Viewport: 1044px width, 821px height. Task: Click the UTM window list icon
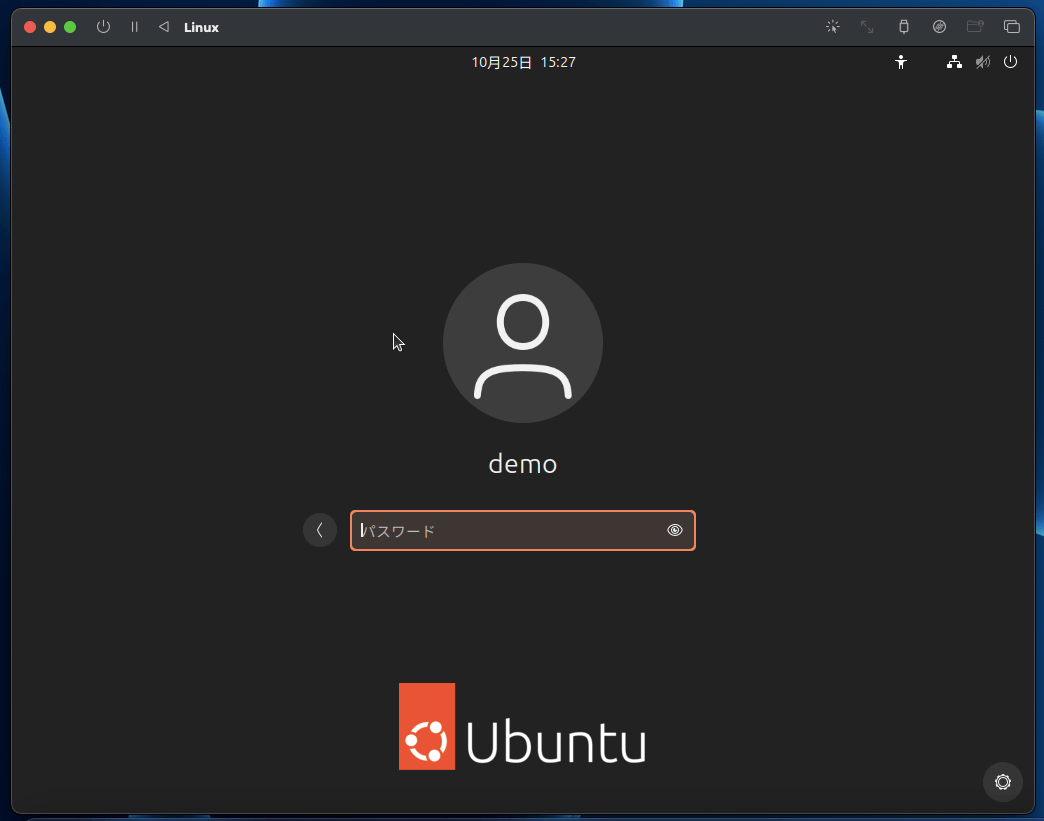pyautogui.click(x=1011, y=27)
